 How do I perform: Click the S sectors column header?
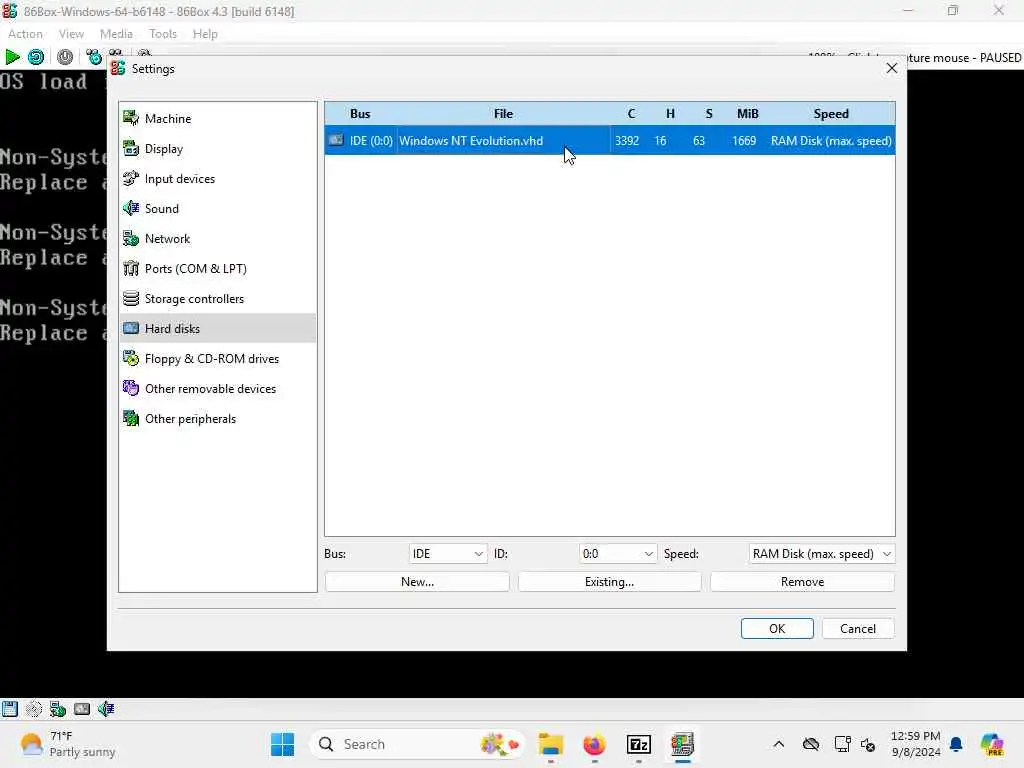tap(709, 114)
